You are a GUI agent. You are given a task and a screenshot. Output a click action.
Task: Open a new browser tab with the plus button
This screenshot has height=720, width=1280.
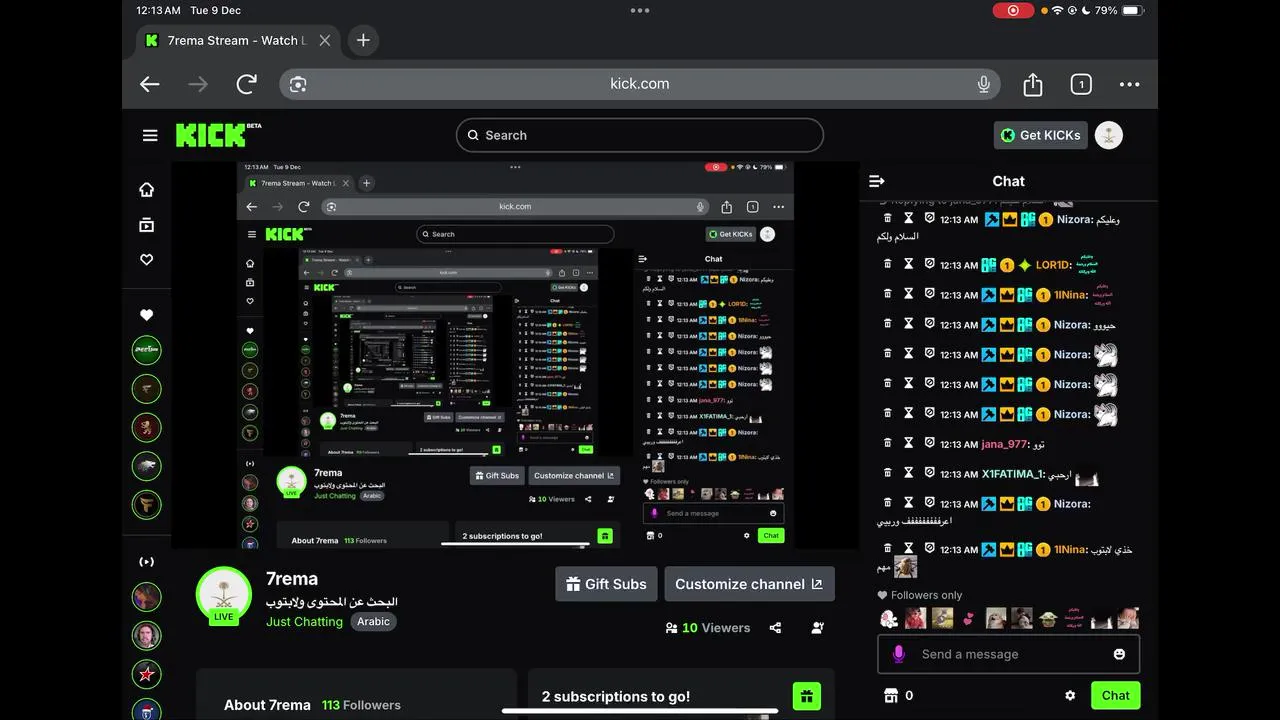coord(363,40)
